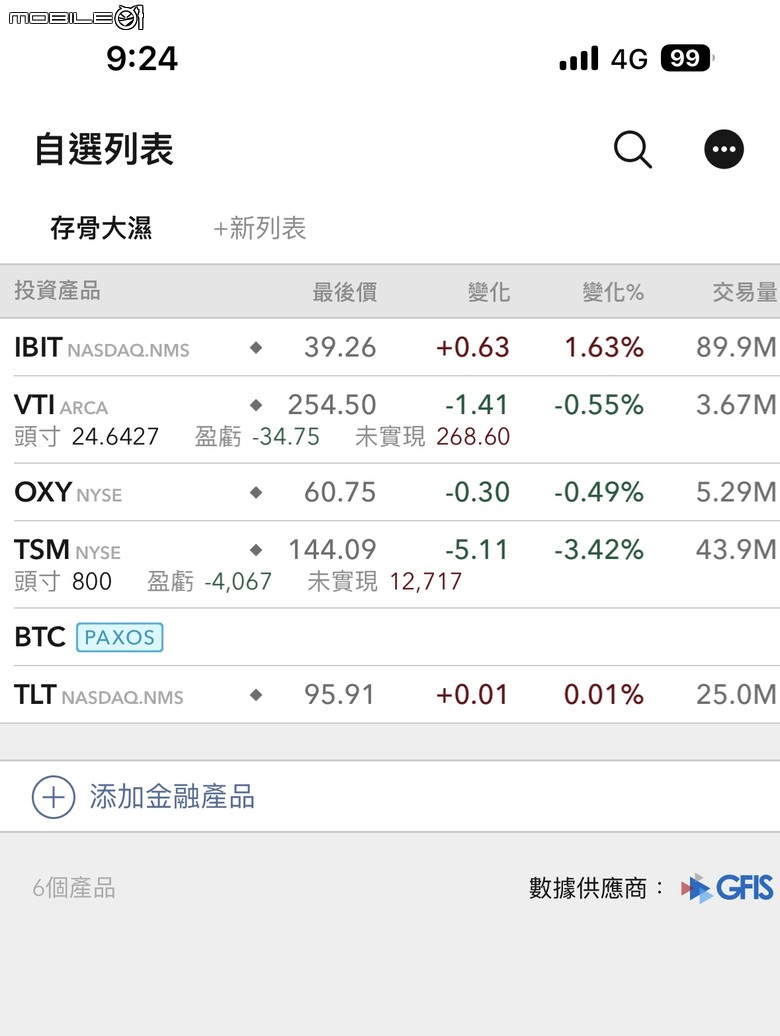Open the VTI ARCA quote row
The width and height of the screenshot is (780, 1036).
coord(390,420)
